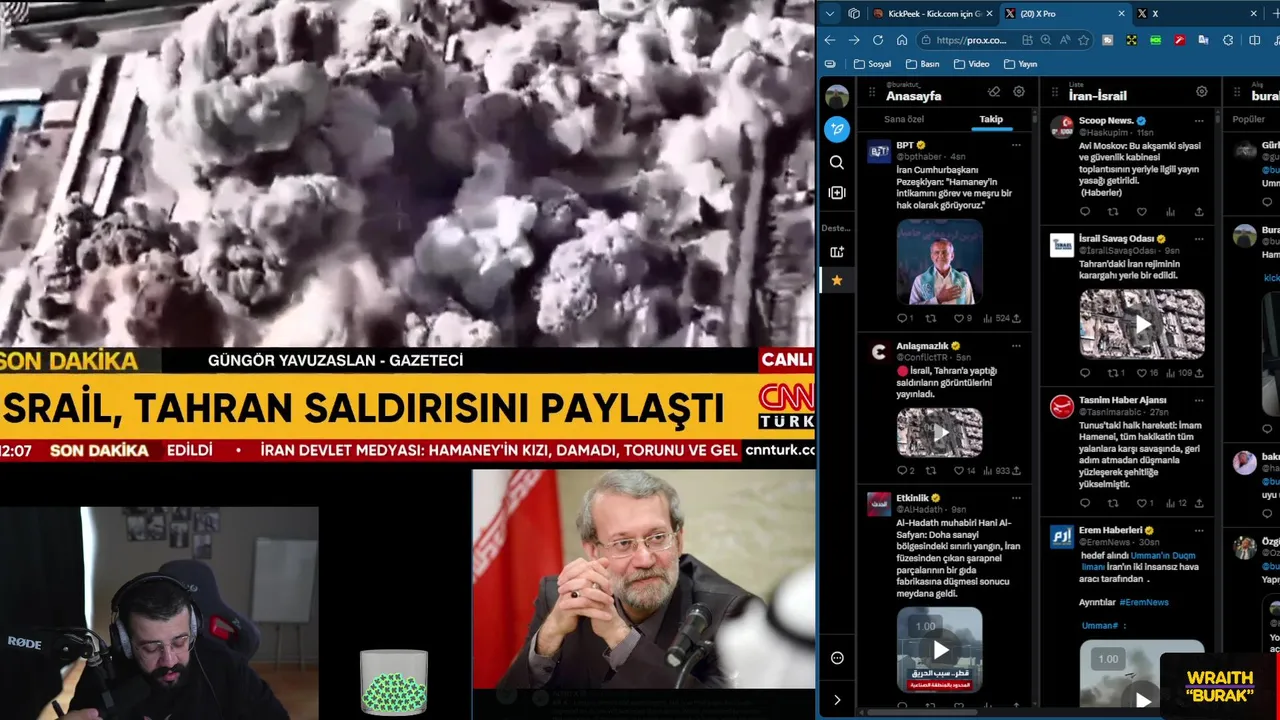Screen dimensions: 1280x720
Task: Like the Scoop News post
Action: pyautogui.click(x=1141, y=212)
